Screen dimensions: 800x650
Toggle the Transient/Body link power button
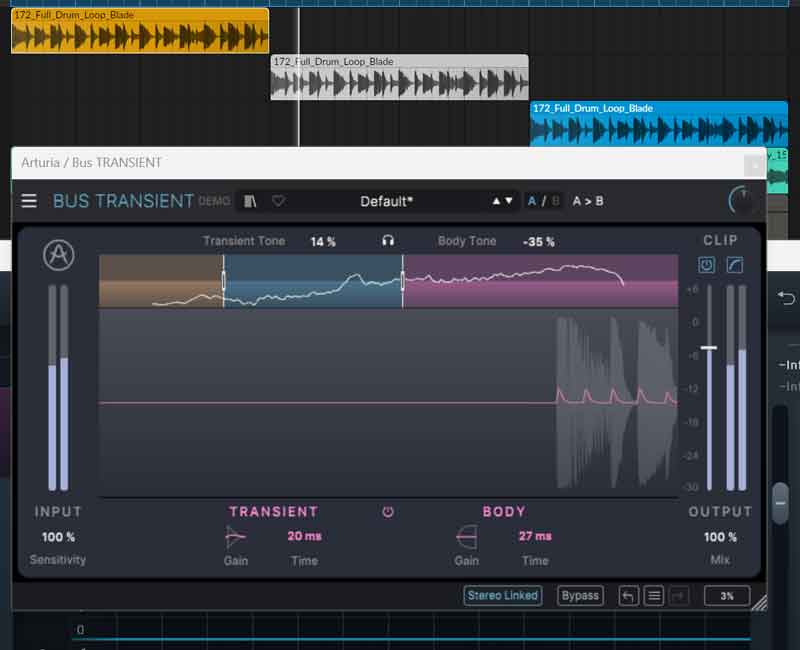pyautogui.click(x=388, y=512)
